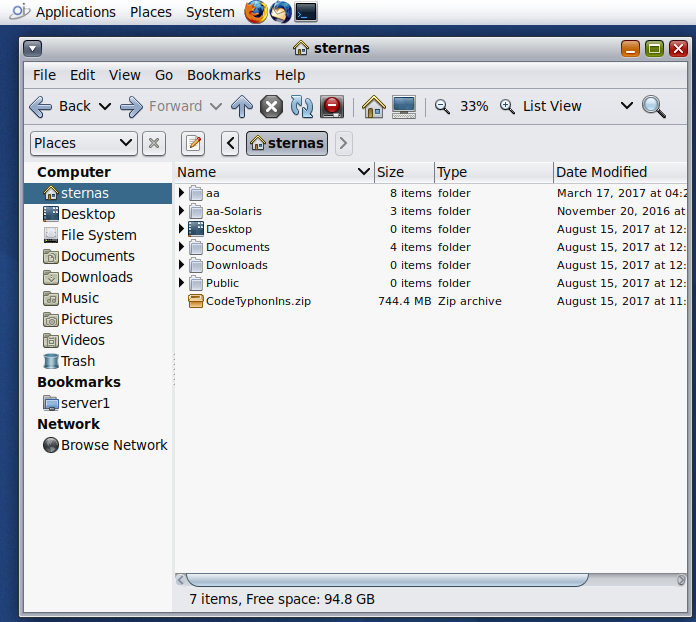Open the System panel menu
The image size is (696, 622).
[x=210, y=12]
